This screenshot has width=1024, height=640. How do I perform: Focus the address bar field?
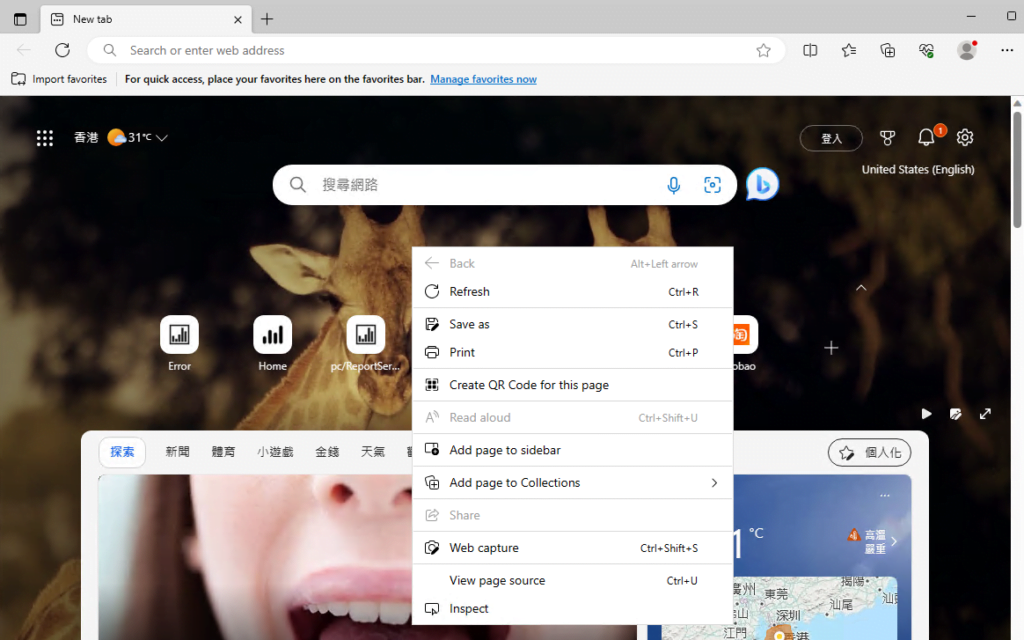(x=436, y=50)
